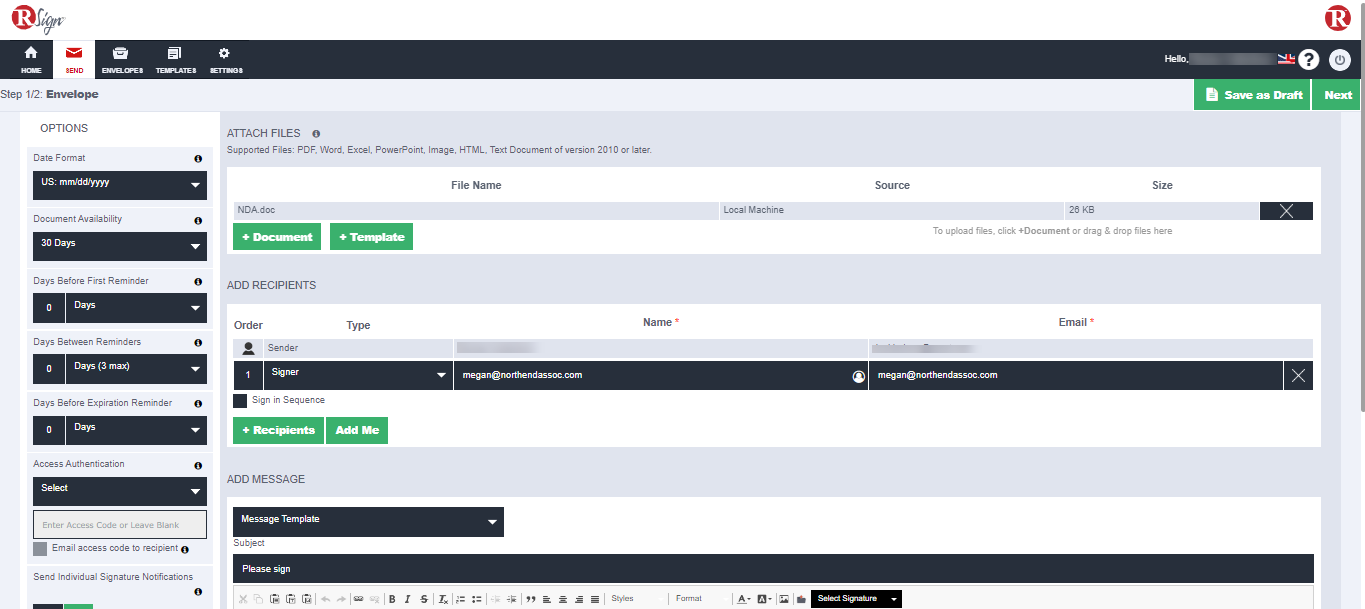This screenshot has height=609, width=1365.
Task: Click the Enter Access Code input field
Action: (120, 525)
